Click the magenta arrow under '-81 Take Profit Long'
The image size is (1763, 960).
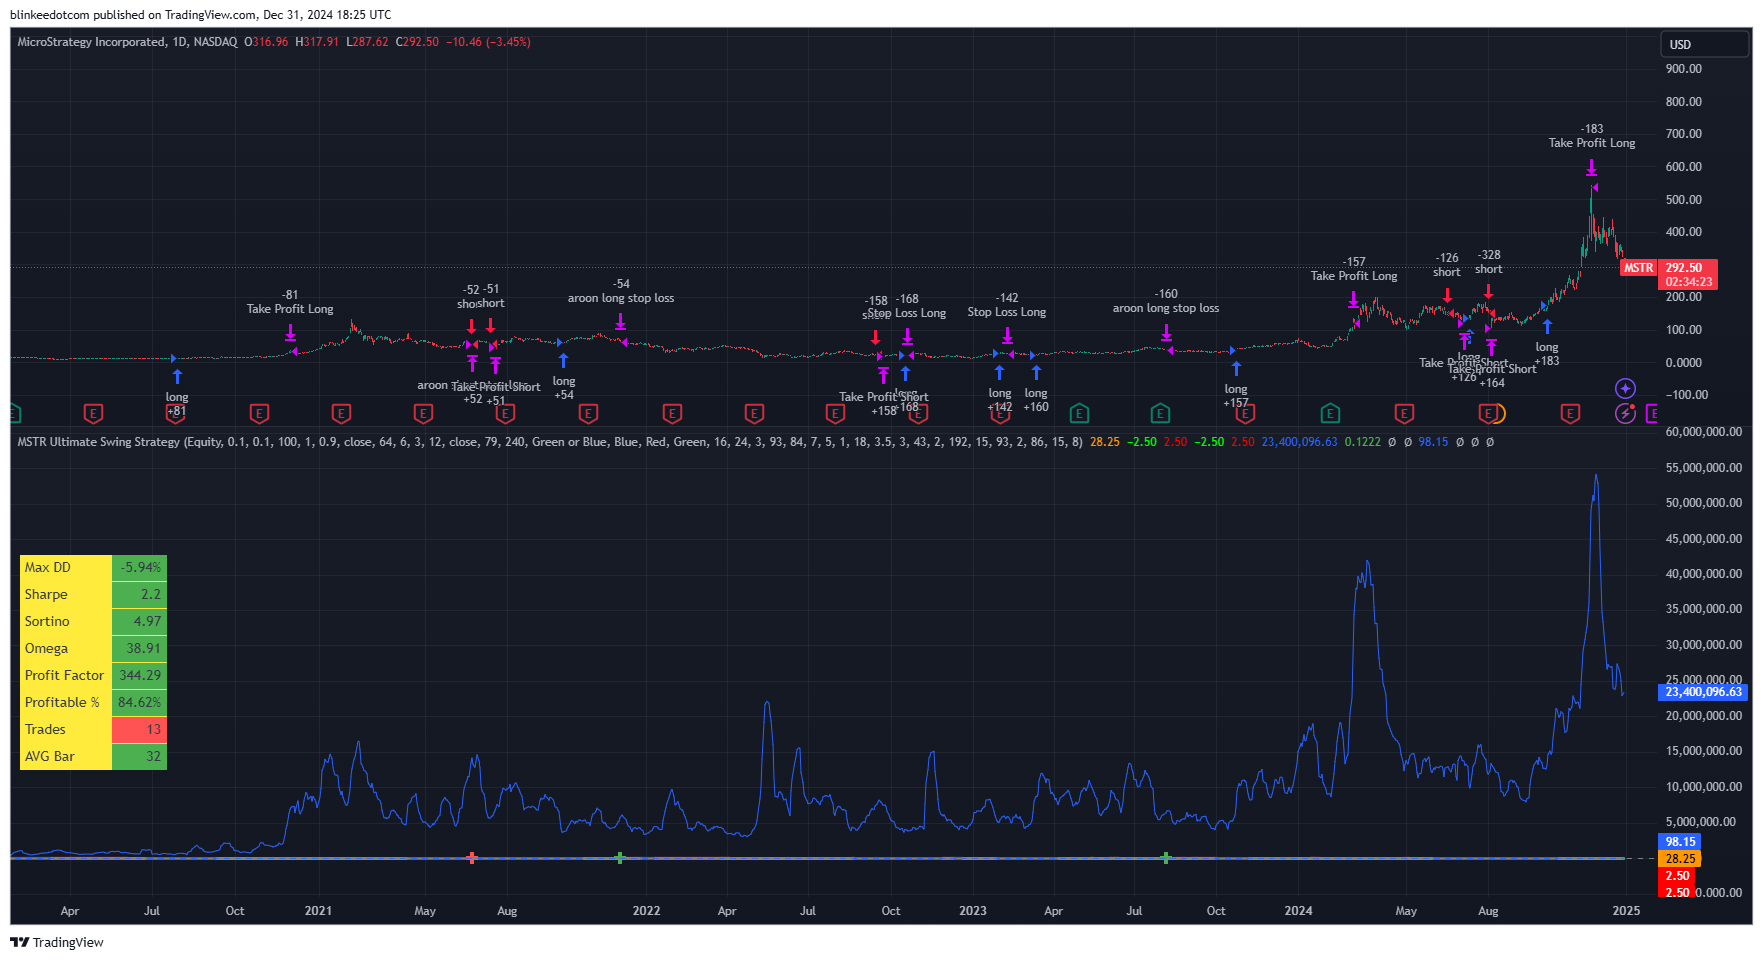[x=290, y=332]
